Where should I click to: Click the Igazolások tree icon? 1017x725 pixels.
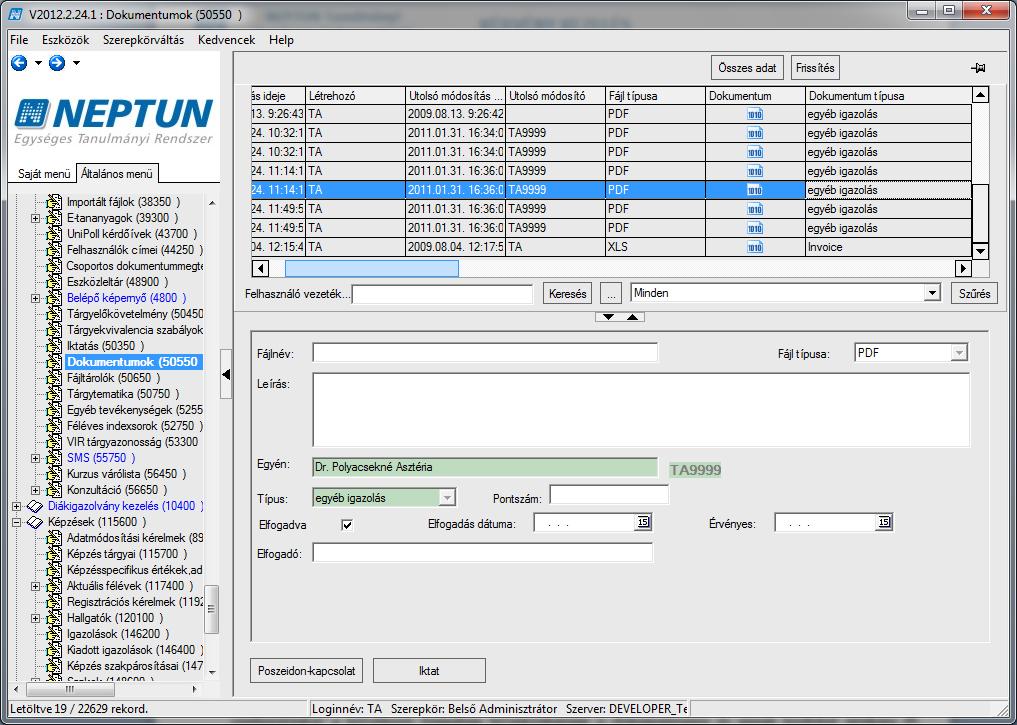click(x=54, y=634)
